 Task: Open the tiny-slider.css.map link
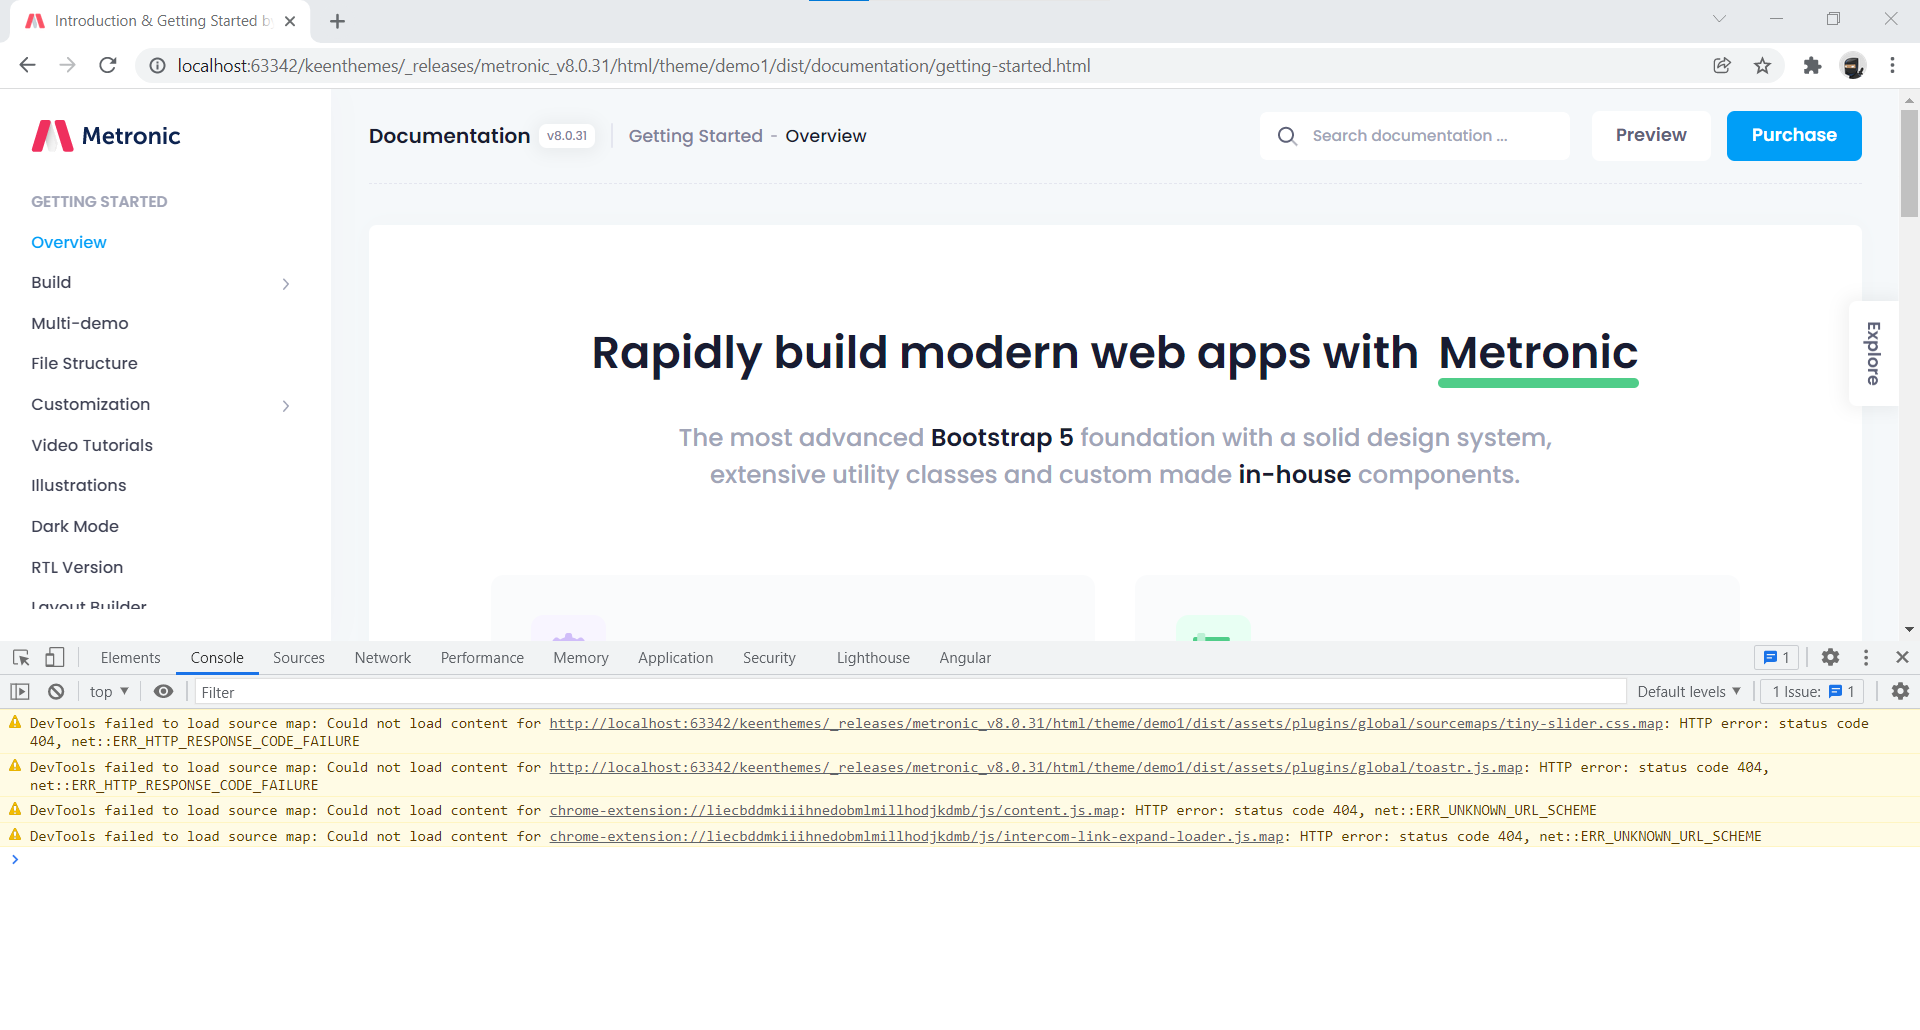[1106, 723]
